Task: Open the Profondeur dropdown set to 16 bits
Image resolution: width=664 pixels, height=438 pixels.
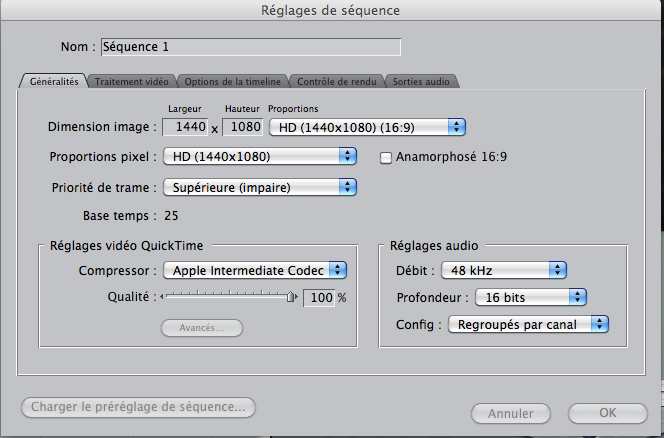Action: (x=531, y=297)
